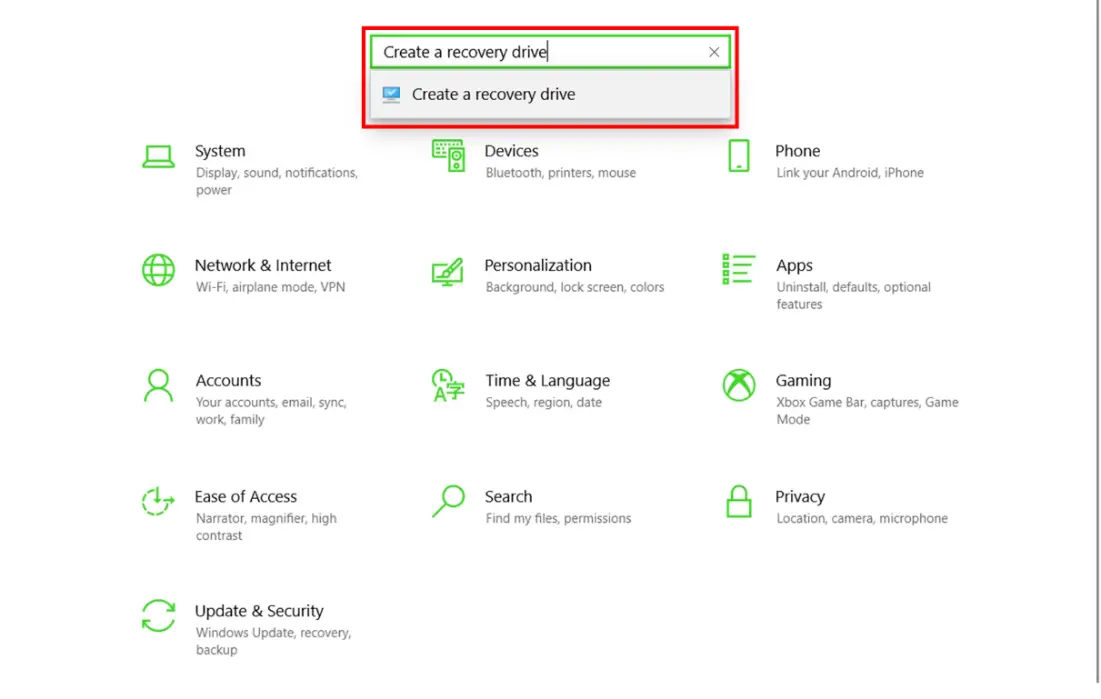
Task: Open Personalization settings
Action: pyautogui.click(x=538, y=265)
